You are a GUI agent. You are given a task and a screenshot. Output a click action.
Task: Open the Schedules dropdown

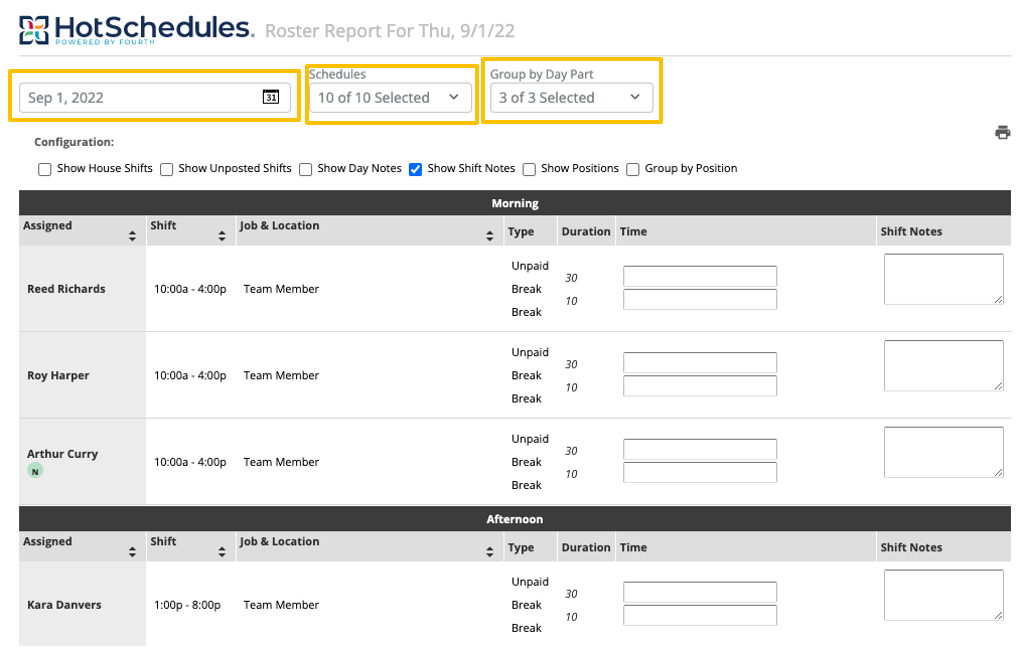click(390, 97)
